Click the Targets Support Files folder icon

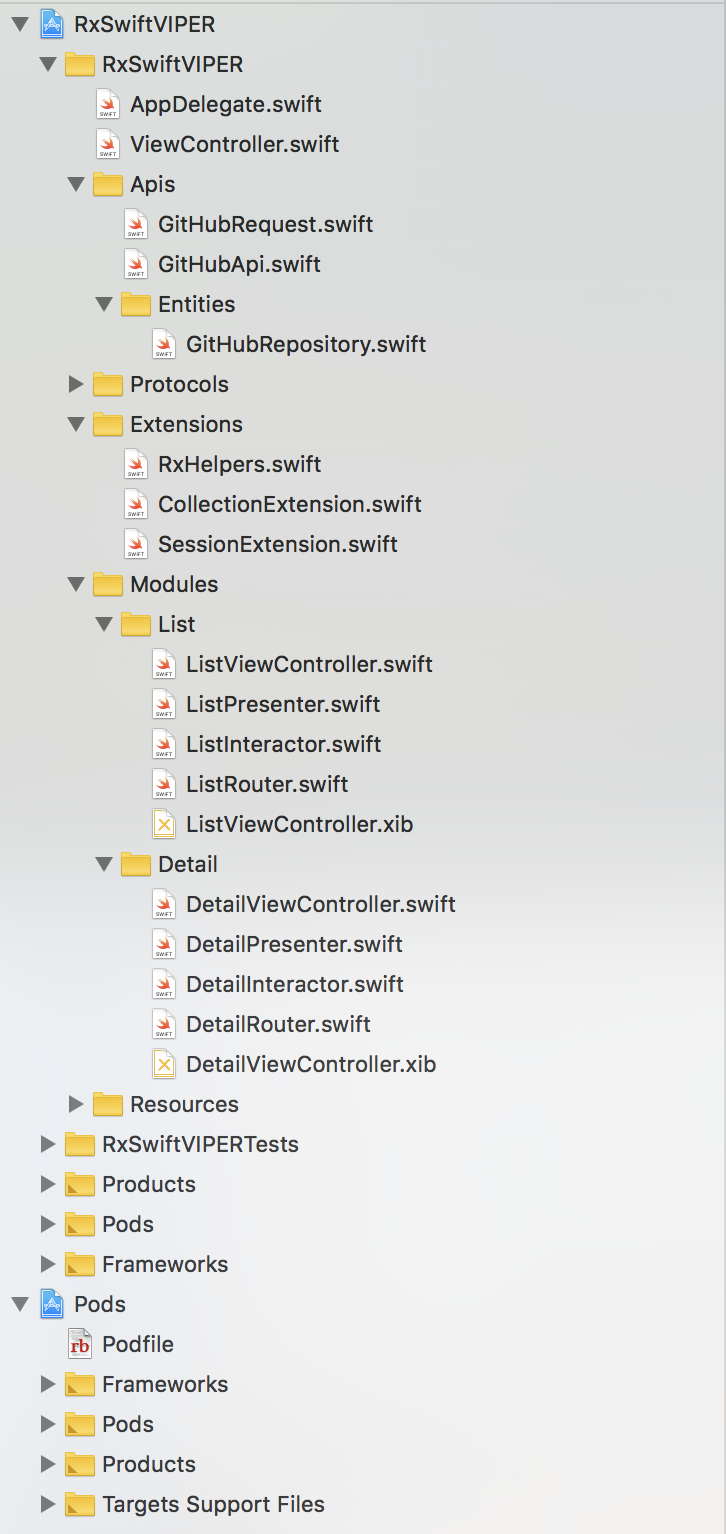[x=80, y=1504]
